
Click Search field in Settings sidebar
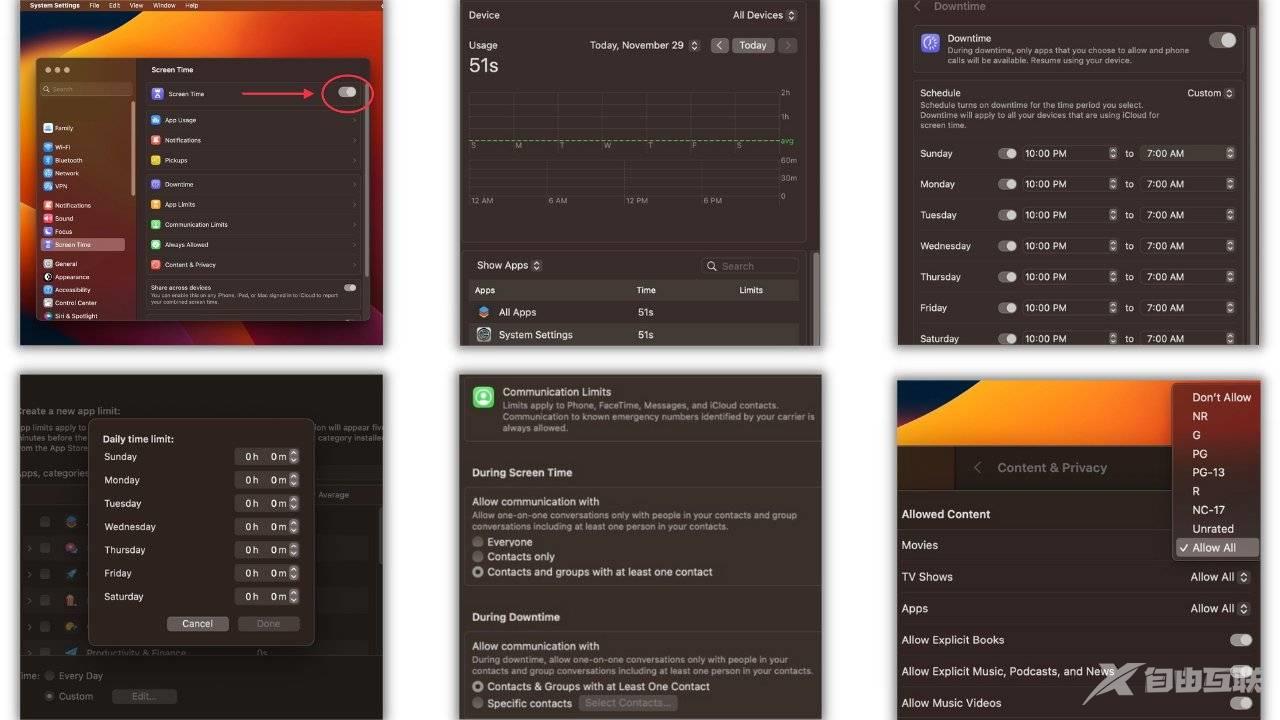click(86, 89)
